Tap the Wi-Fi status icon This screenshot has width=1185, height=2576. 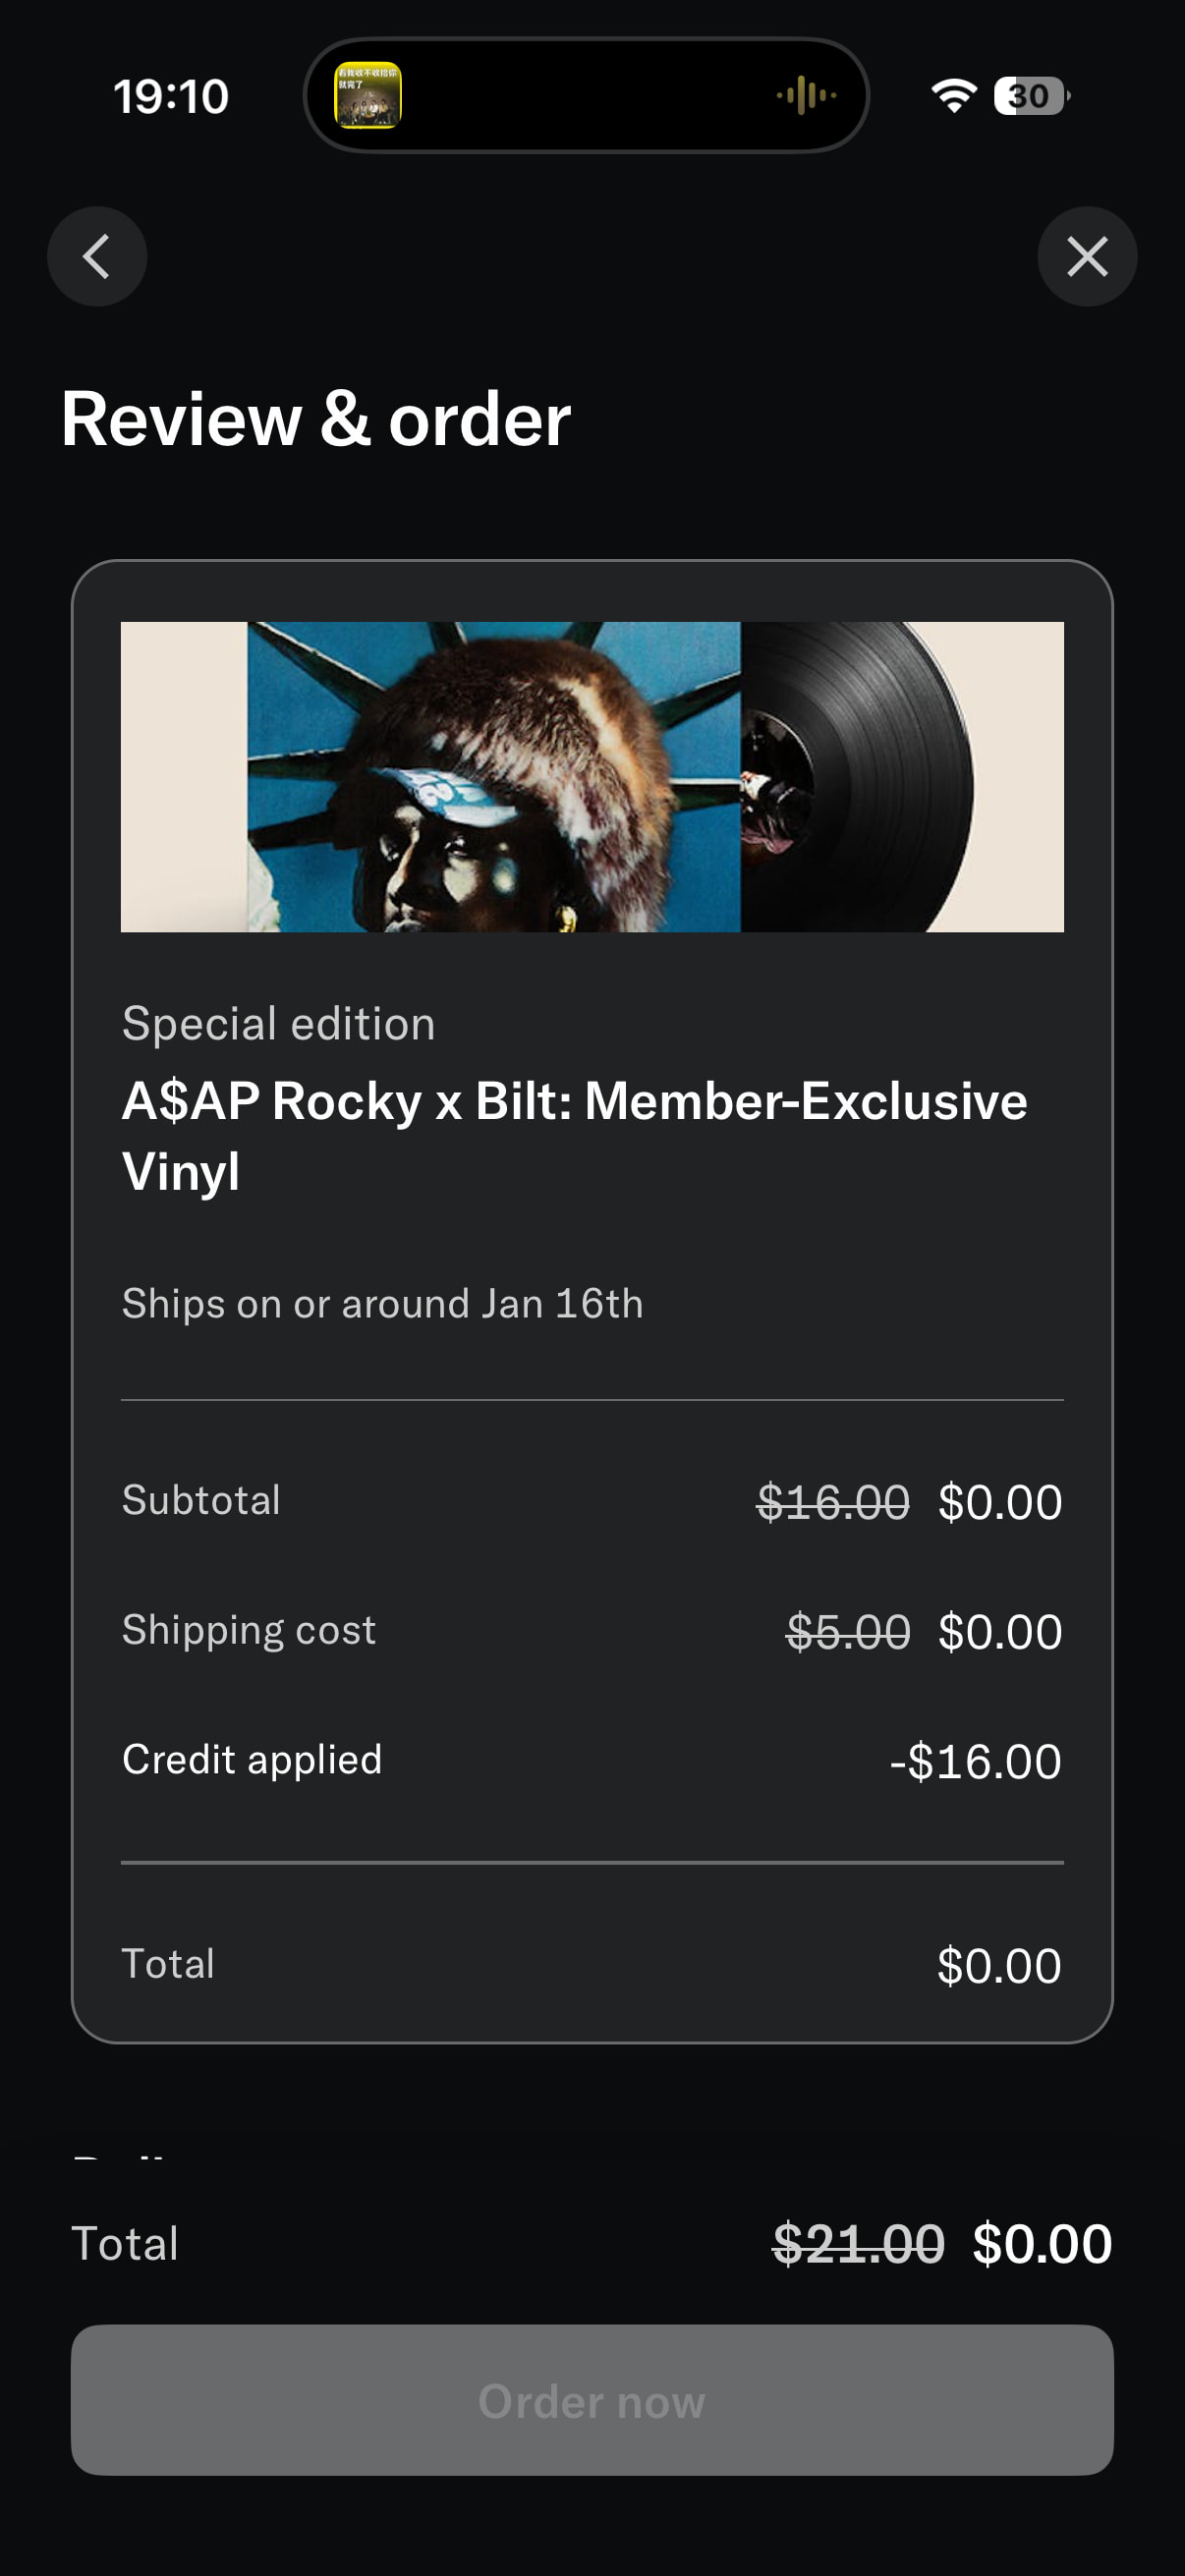pyautogui.click(x=953, y=96)
